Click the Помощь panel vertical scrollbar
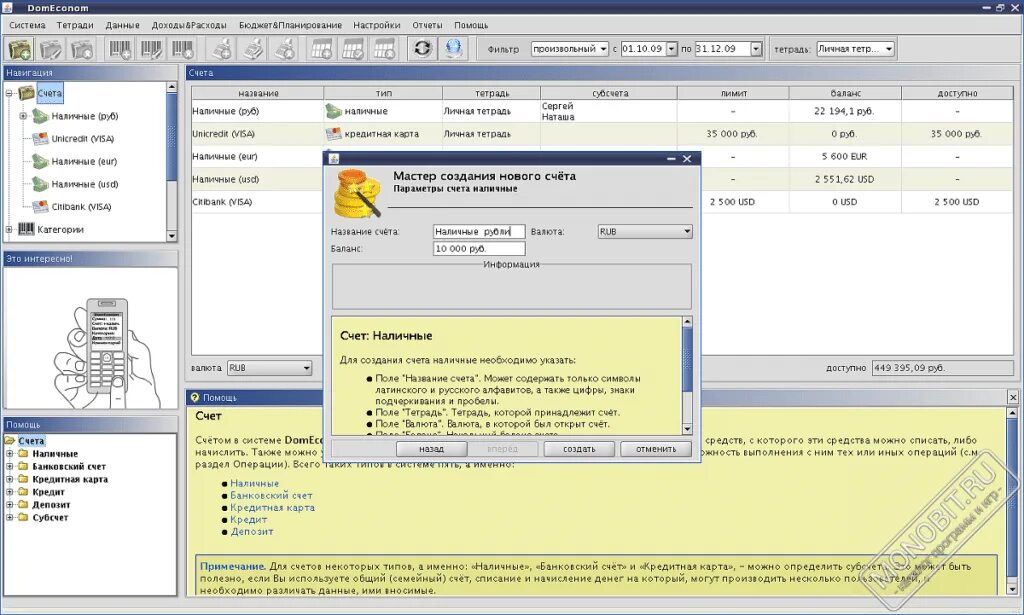Viewport: 1024px width, 615px height. tap(1012, 501)
